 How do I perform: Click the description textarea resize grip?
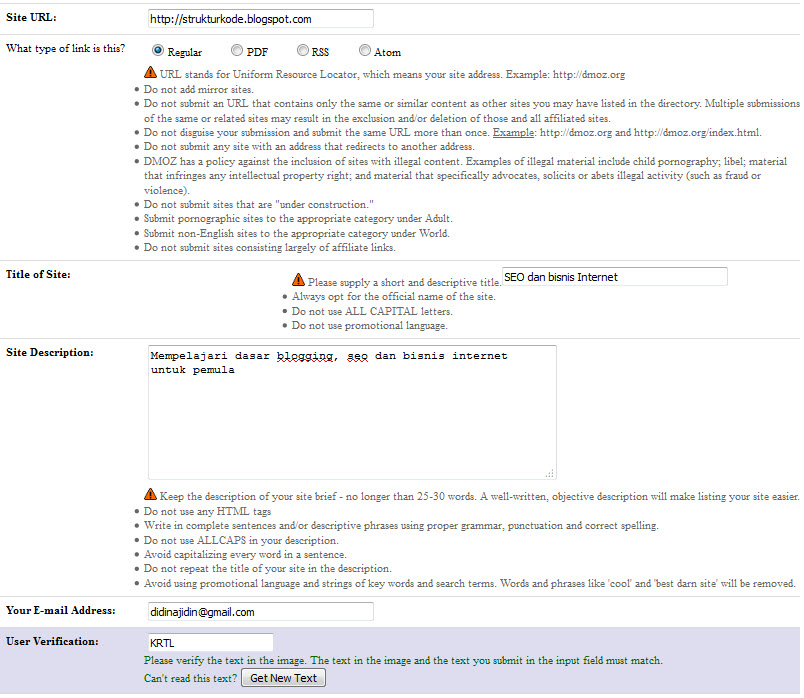point(550,473)
